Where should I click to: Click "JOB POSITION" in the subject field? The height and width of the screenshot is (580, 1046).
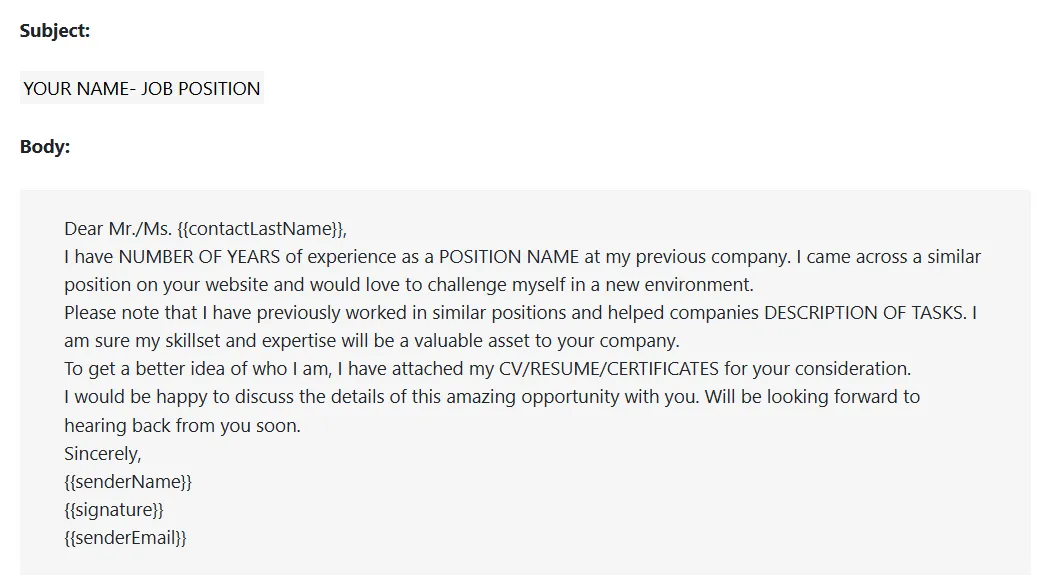pos(201,89)
